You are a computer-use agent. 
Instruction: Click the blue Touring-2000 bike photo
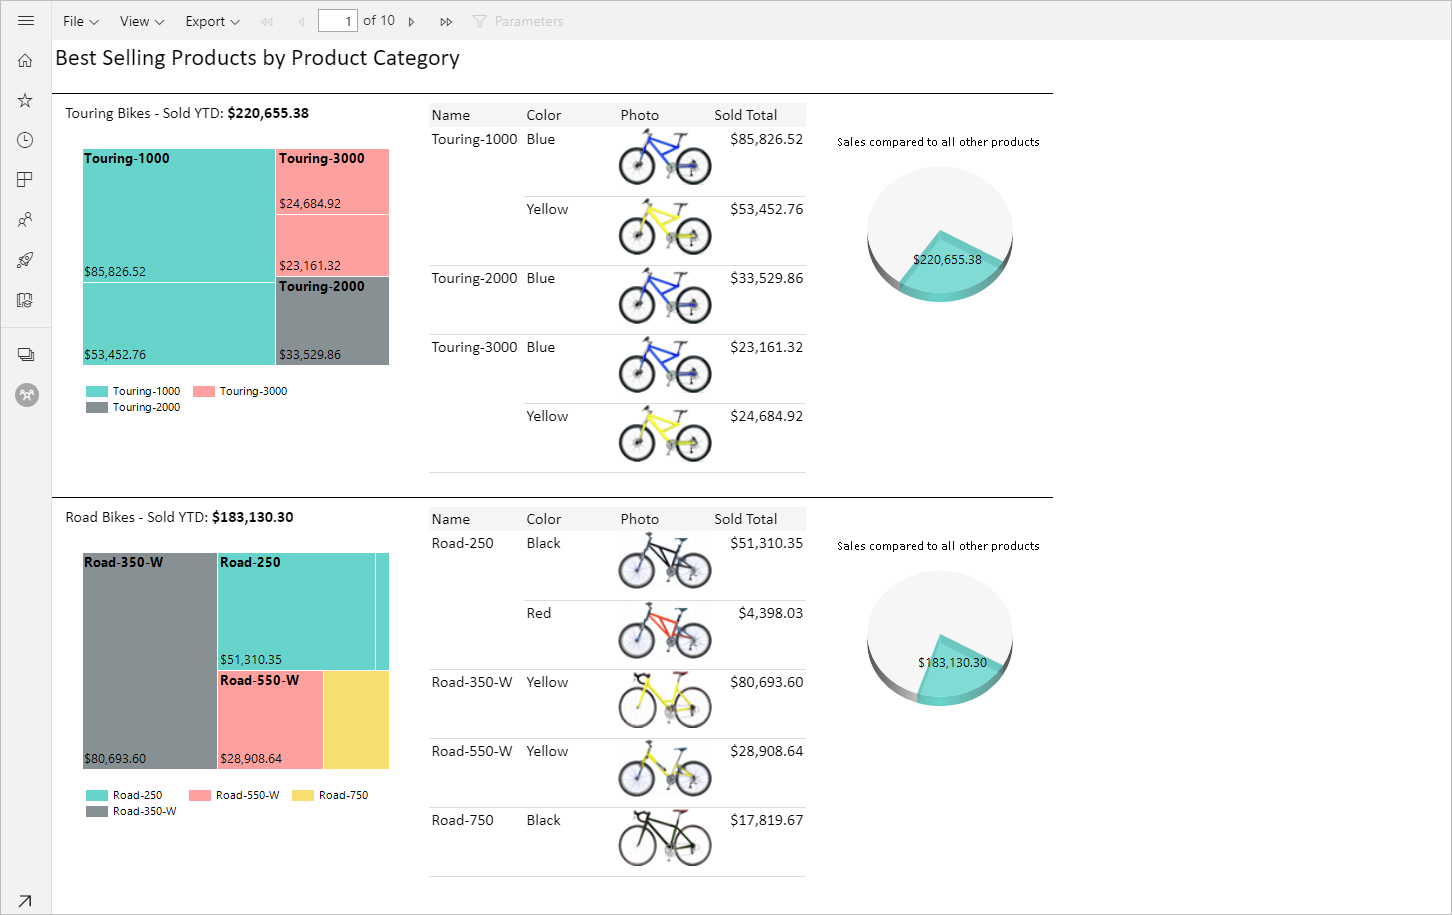click(665, 297)
